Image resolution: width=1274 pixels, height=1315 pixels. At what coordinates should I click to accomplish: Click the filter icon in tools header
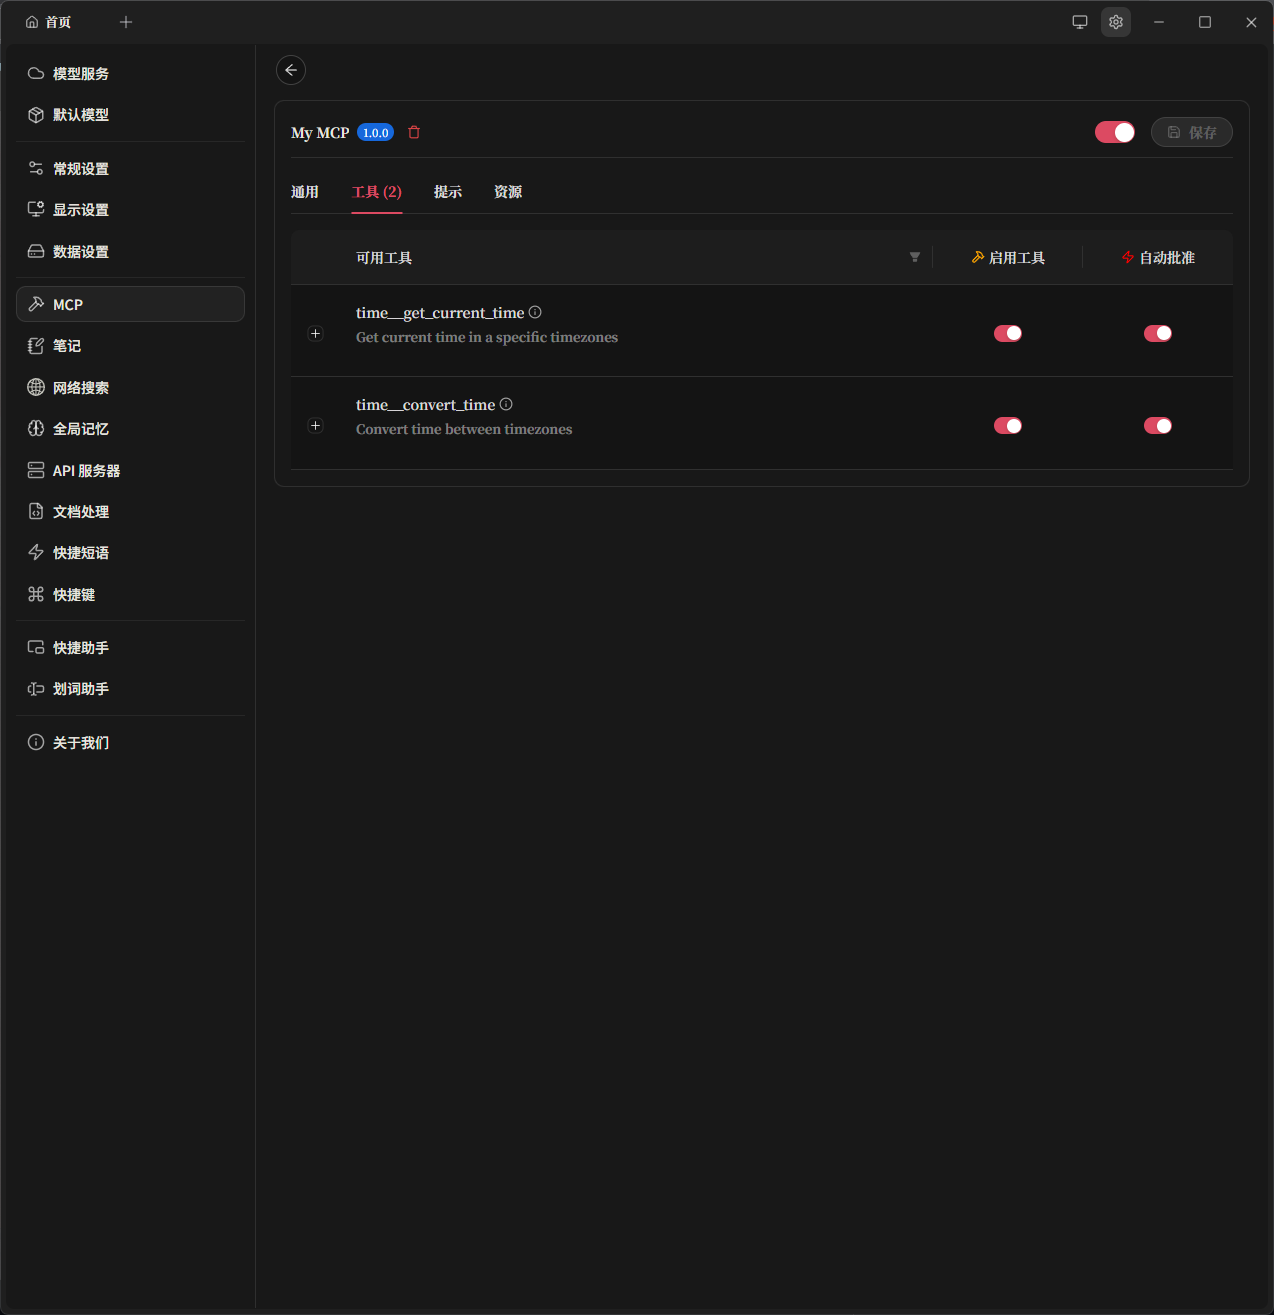pyautogui.click(x=914, y=257)
